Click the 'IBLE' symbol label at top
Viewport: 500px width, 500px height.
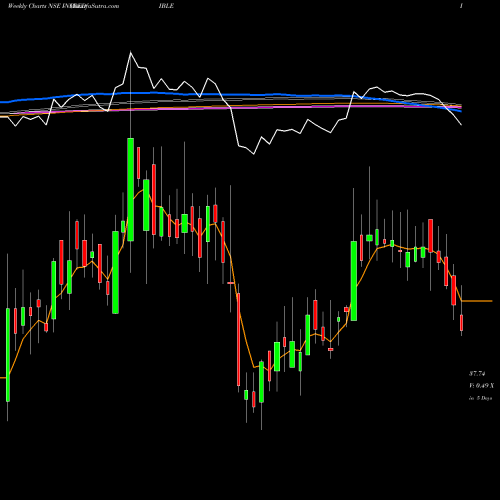tap(166, 6)
